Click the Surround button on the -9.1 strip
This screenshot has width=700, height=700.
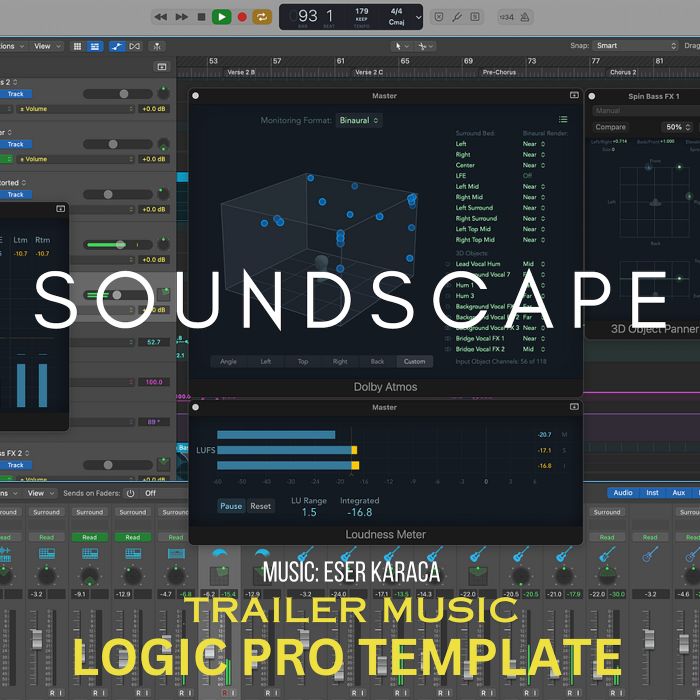pos(90,512)
